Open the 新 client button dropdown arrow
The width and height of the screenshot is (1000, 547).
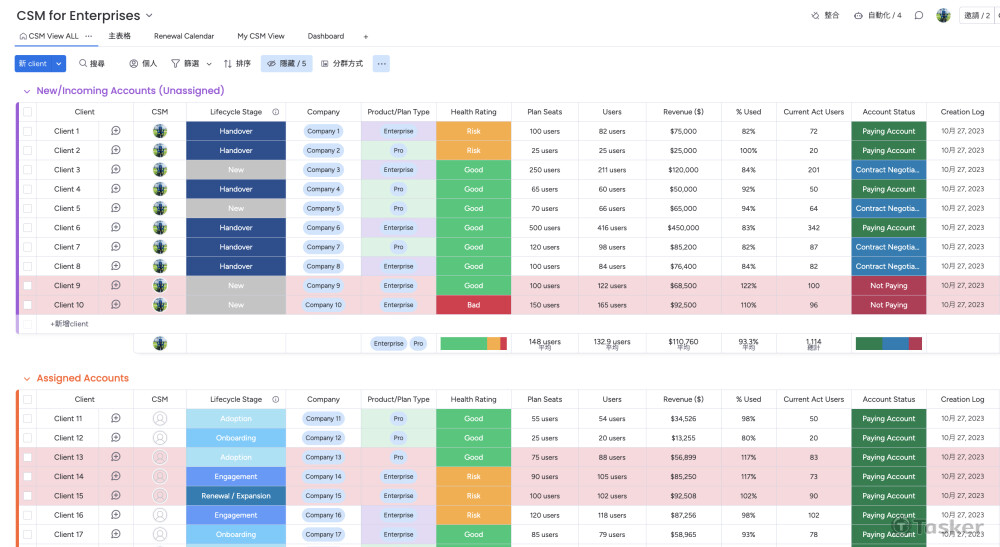coord(59,63)
